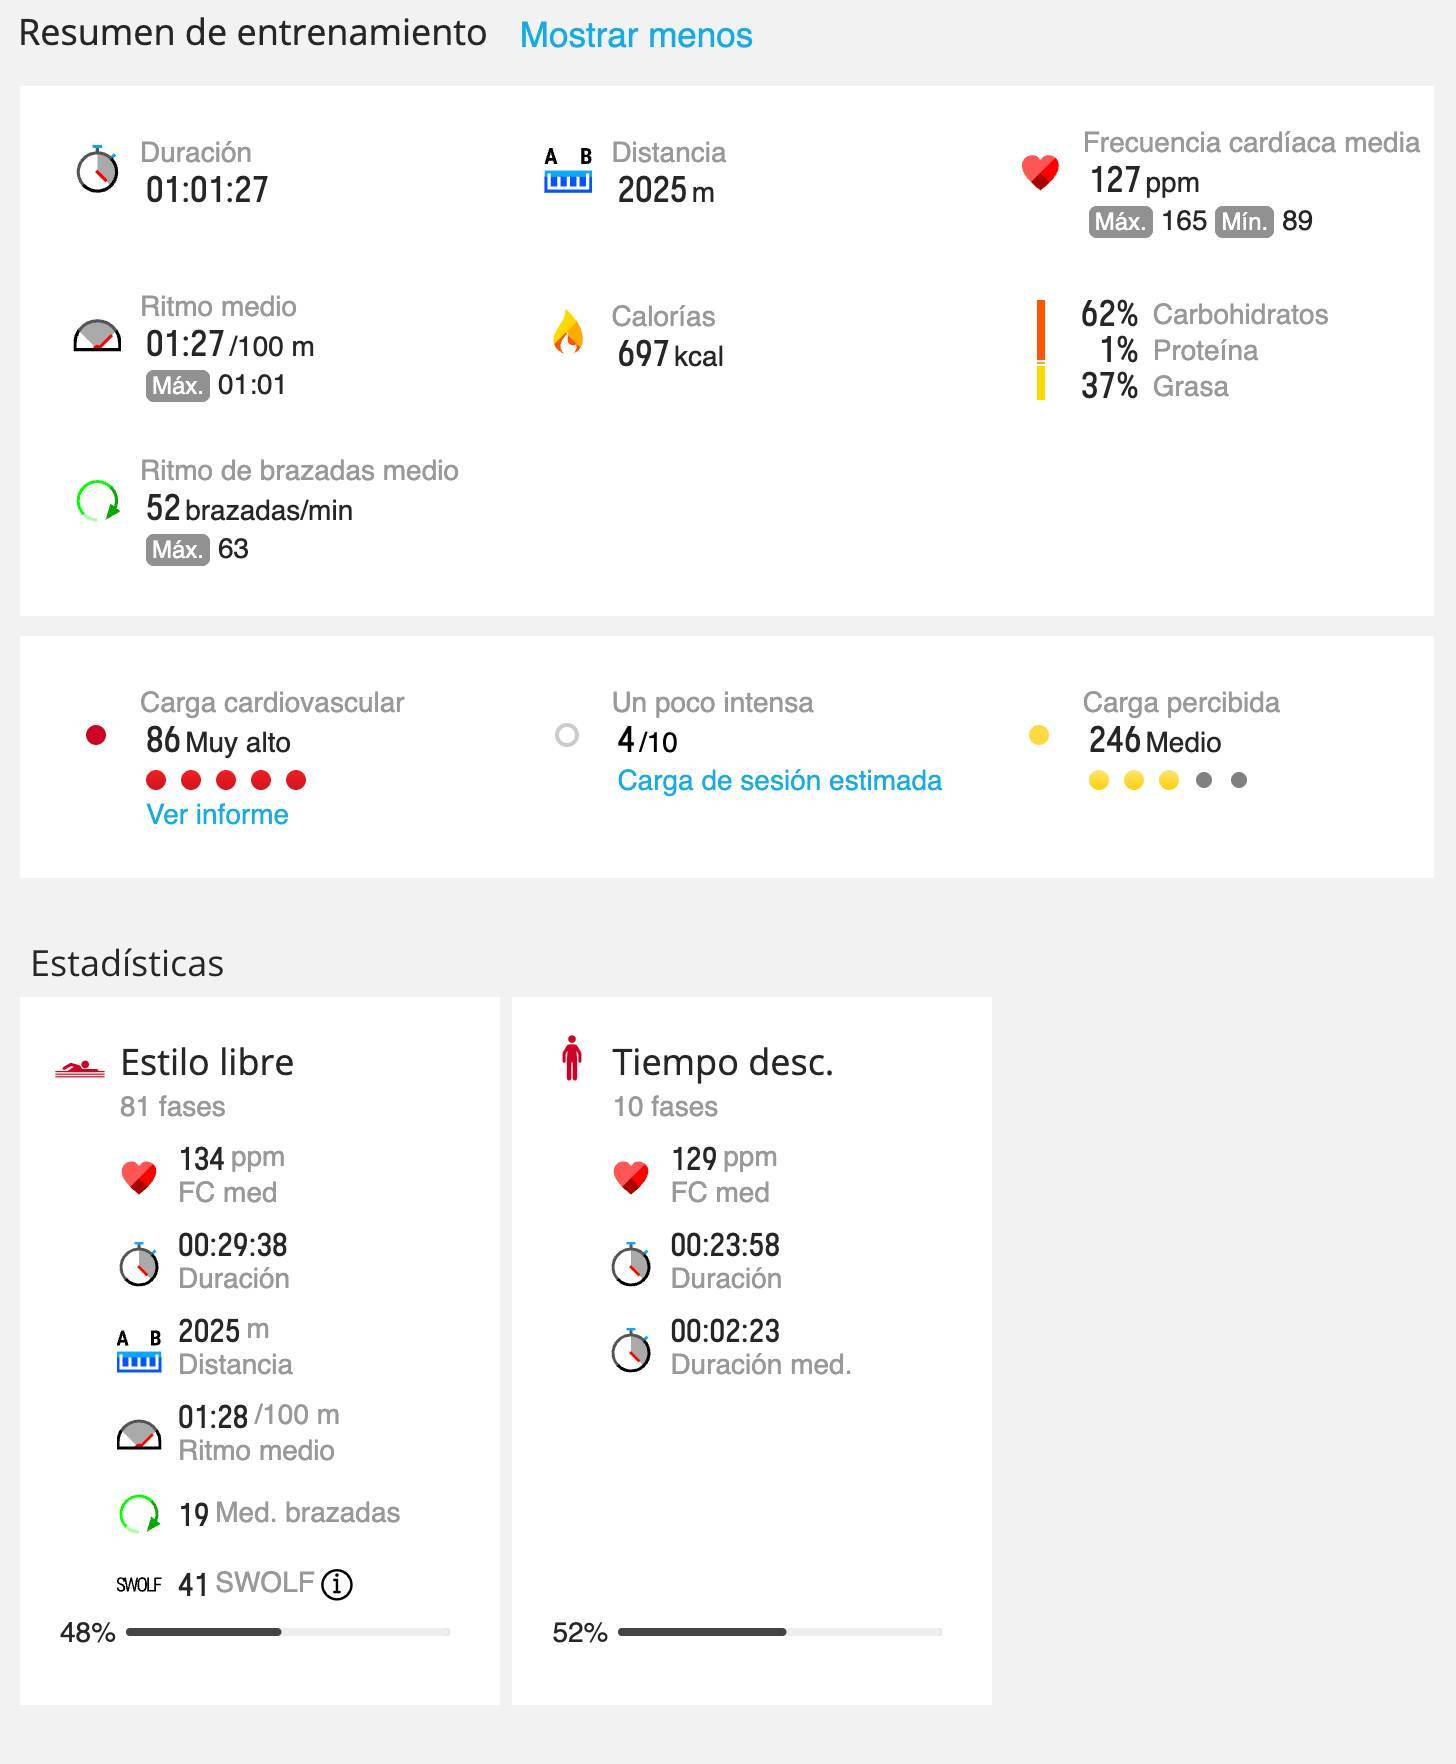Click the SWOLF info icon
Screen dimensions: 1456x1764
[337, 1584]
